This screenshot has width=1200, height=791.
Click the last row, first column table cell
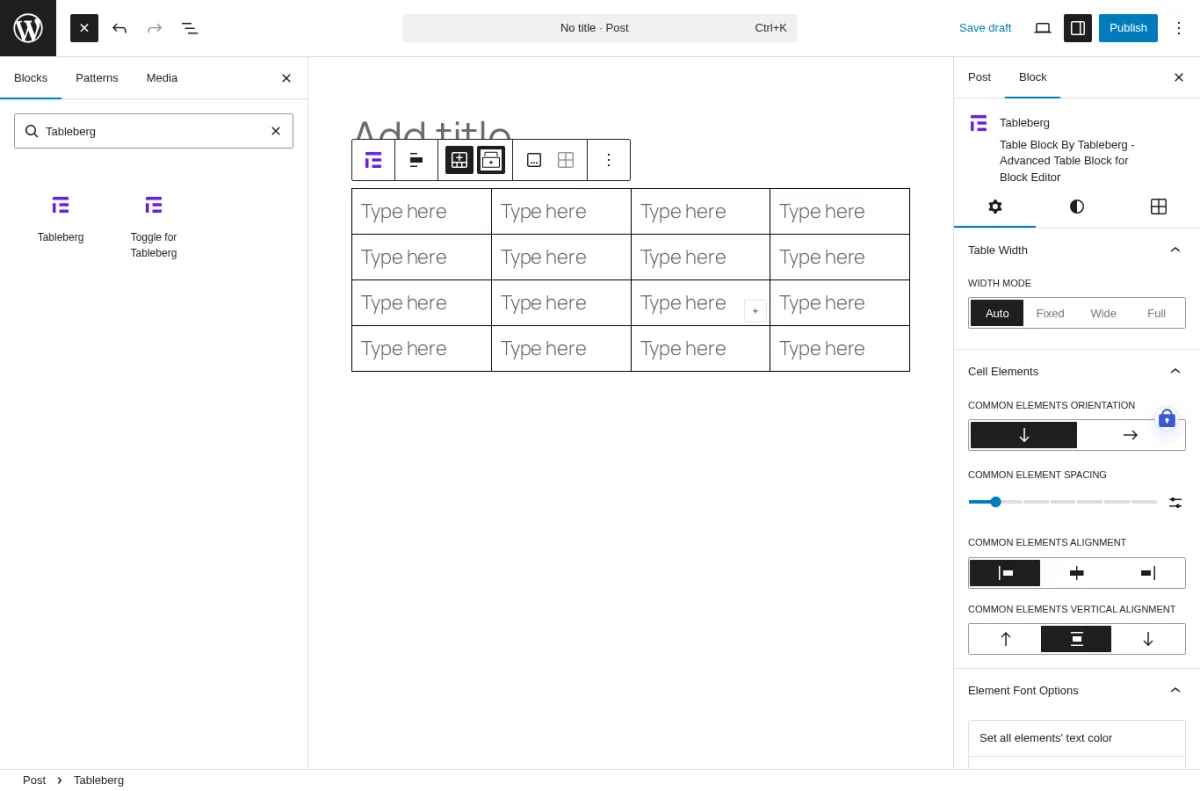click(x=421, y=348)
